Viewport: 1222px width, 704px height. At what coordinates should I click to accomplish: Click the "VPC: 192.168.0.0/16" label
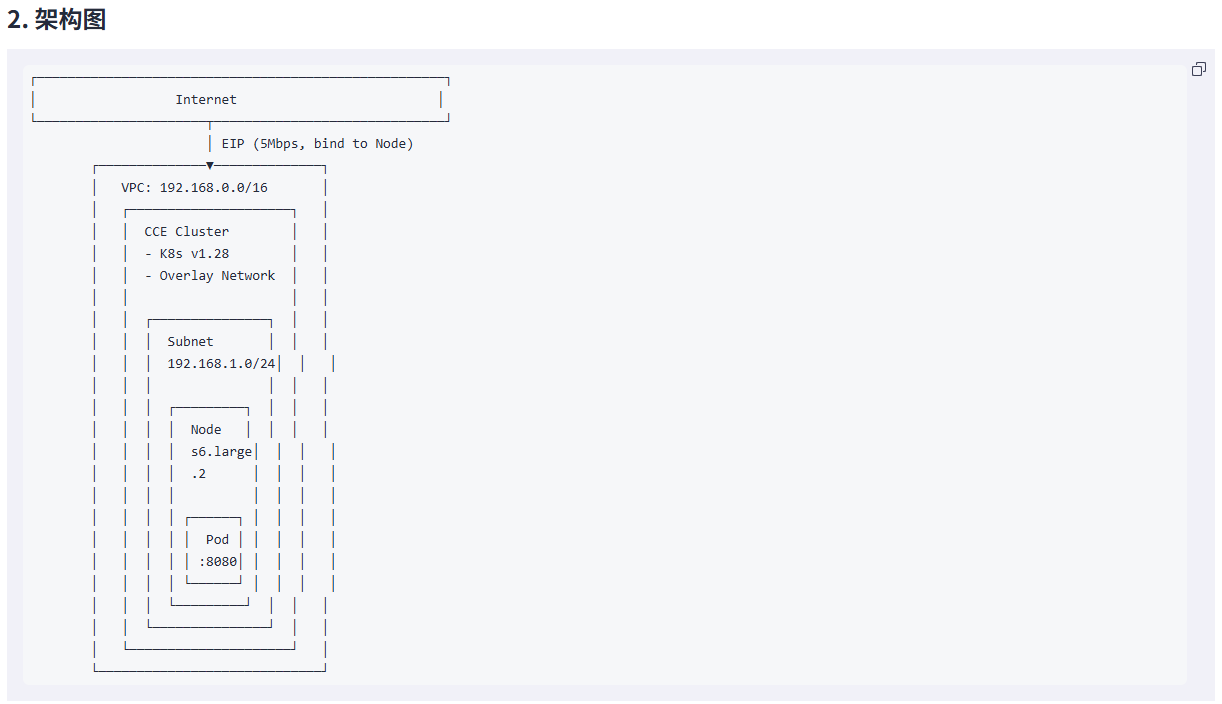(x=195, y=187)
